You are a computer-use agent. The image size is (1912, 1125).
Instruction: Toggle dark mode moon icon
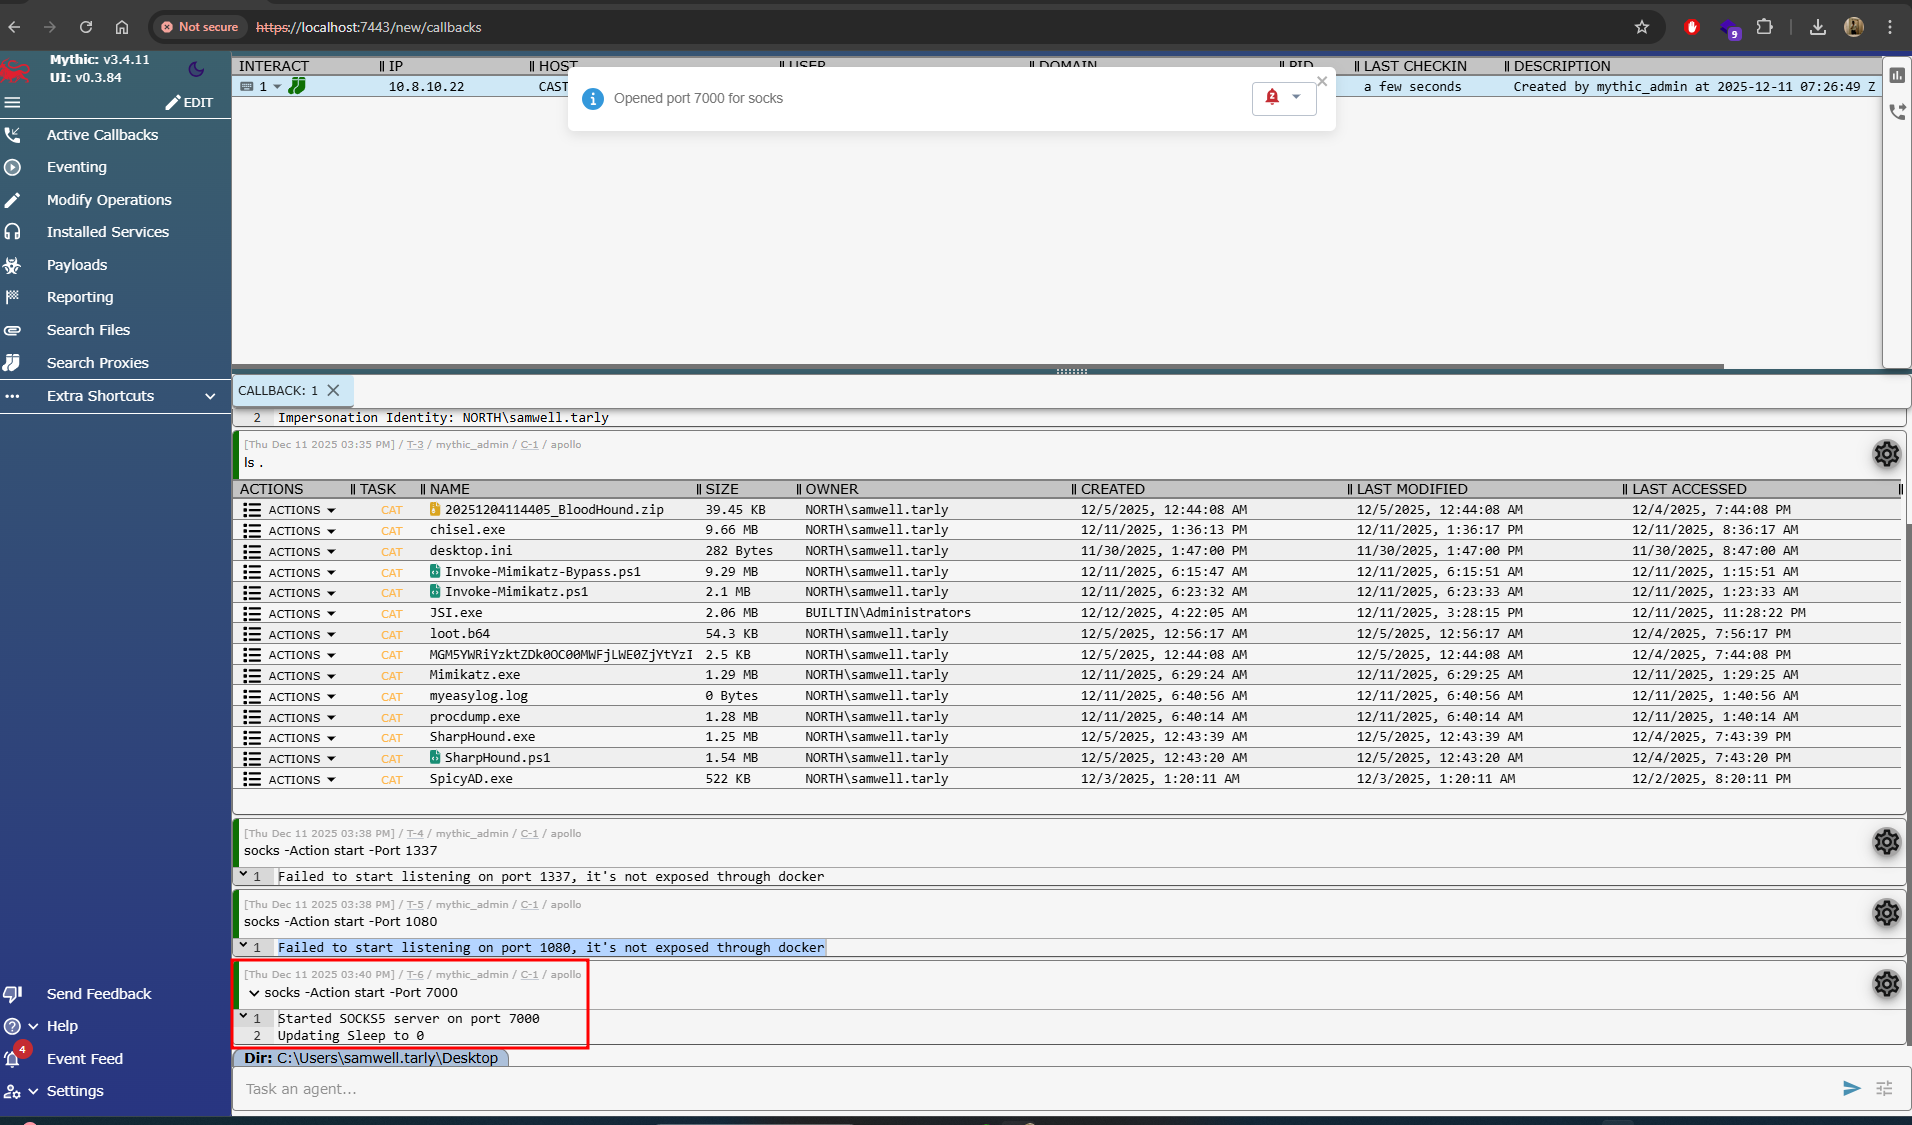[196, 69]
